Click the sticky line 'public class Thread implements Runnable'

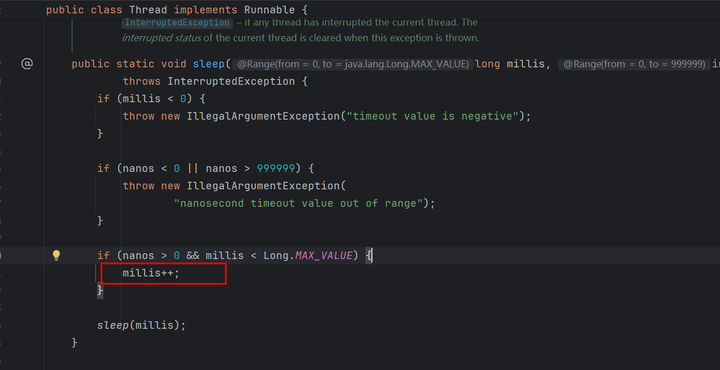pyautogui.click(x=177, y=10)
